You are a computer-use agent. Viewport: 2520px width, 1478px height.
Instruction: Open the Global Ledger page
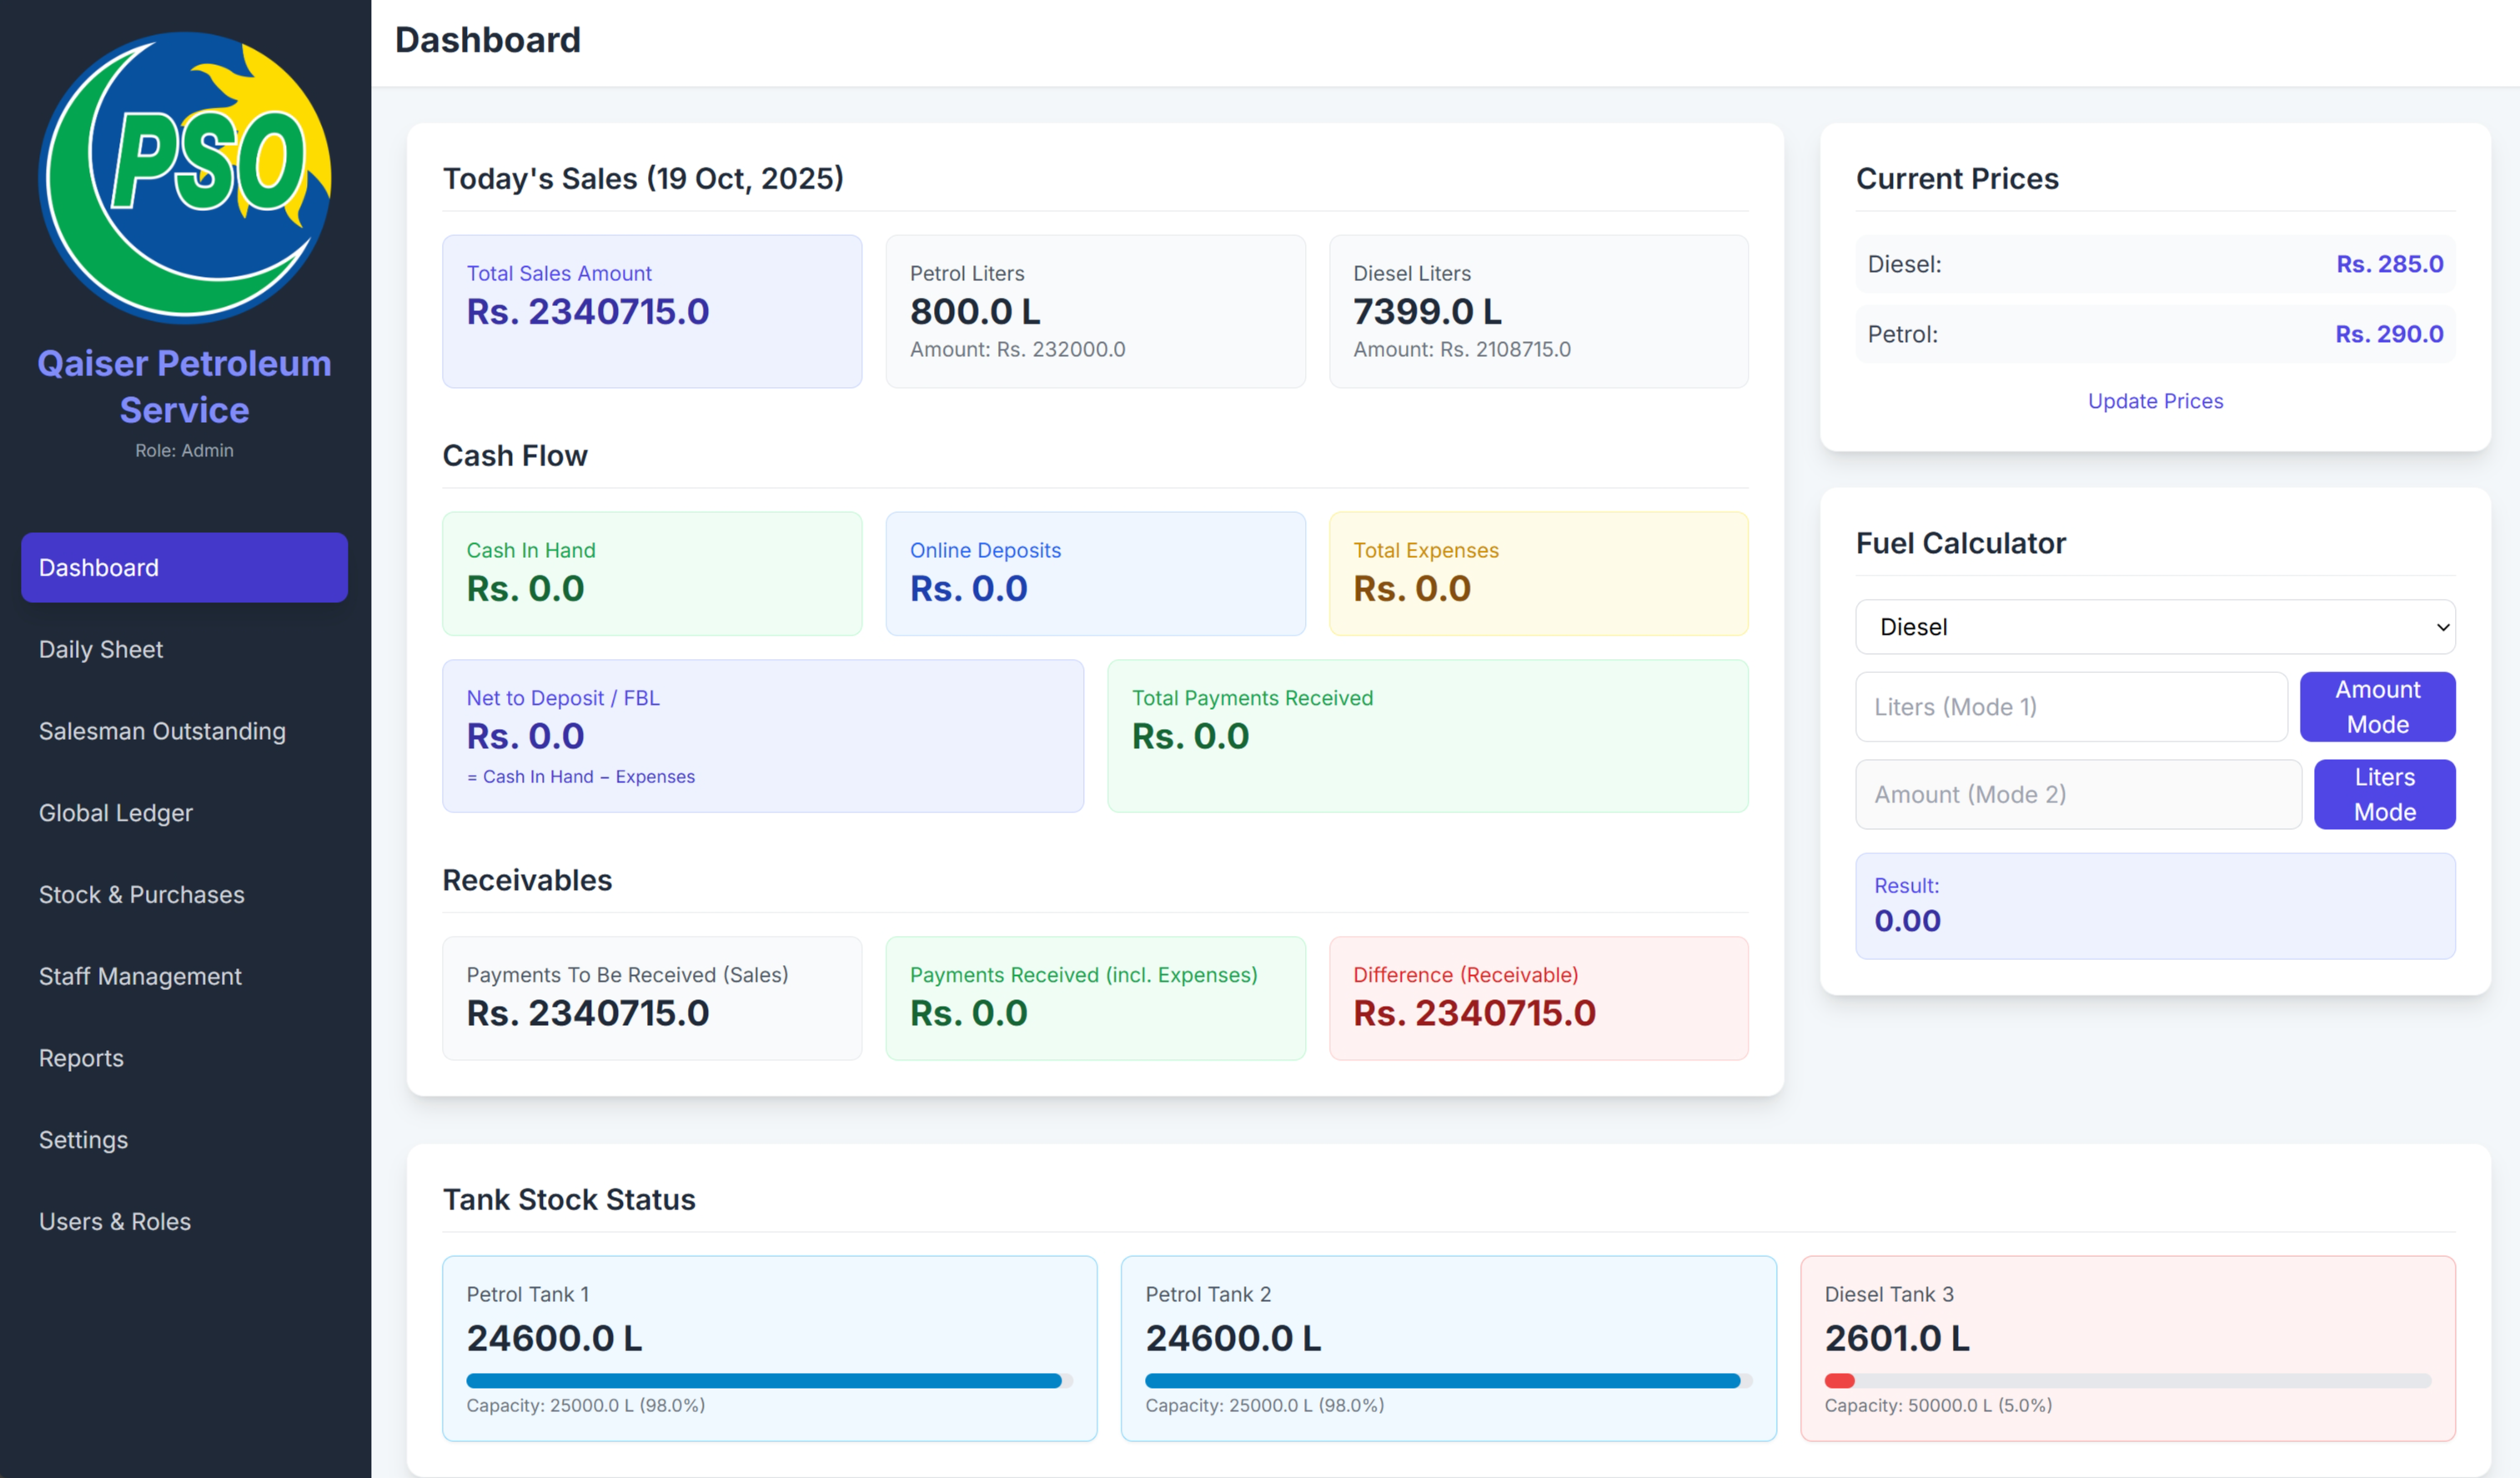tap(116, 813)
